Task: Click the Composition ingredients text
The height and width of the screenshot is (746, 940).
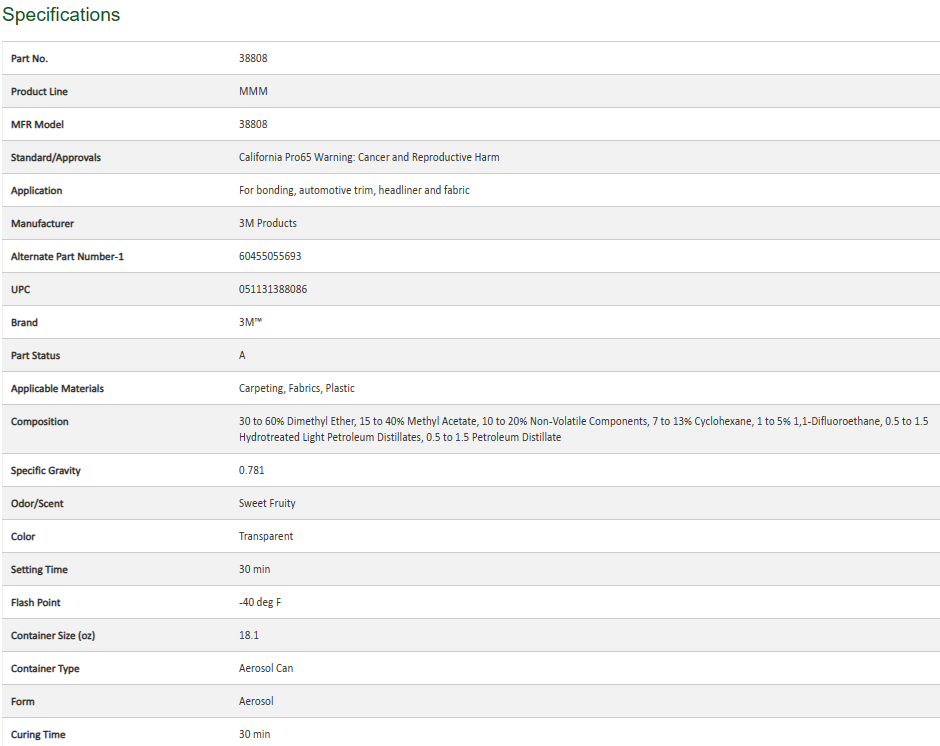Action: [583, 429]
